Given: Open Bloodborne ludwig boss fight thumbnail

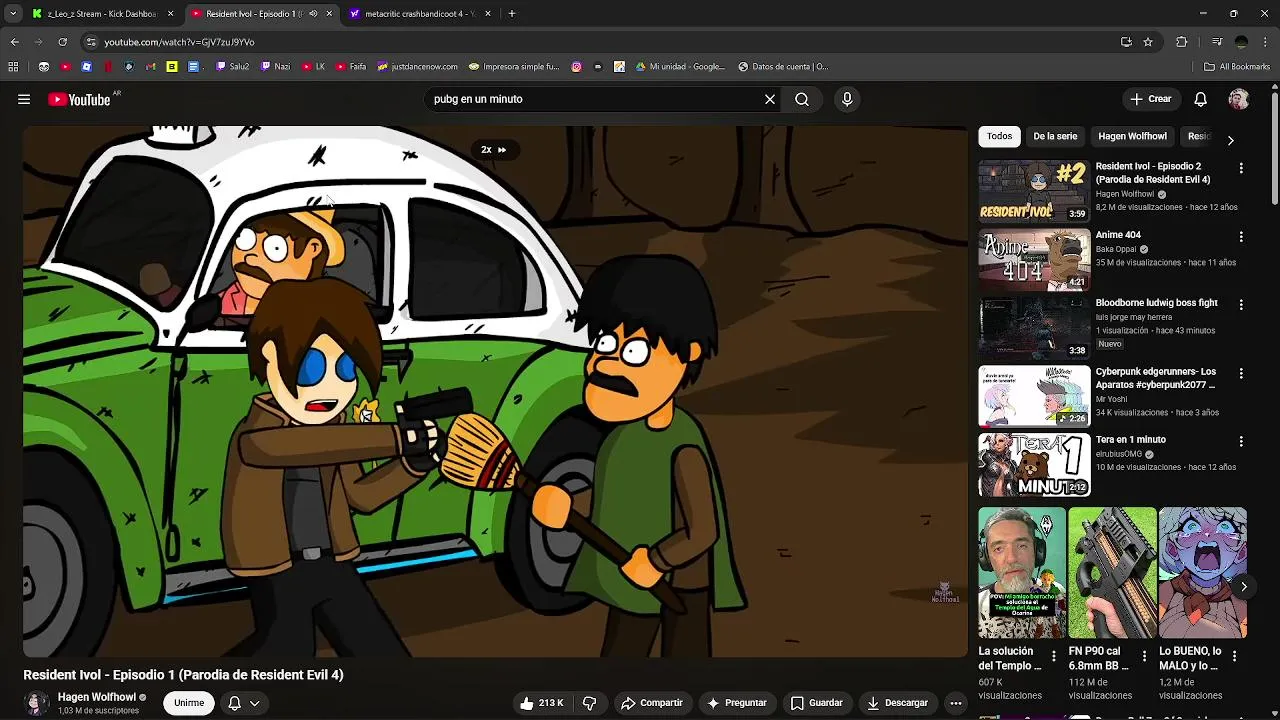Looking at the screenshot, I should 1034,327.
